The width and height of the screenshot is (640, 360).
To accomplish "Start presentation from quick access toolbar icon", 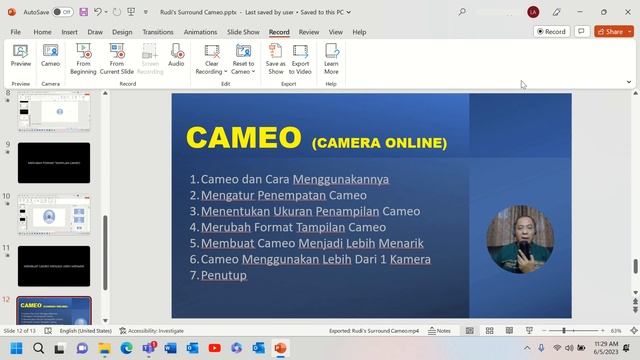I will 131,12.
